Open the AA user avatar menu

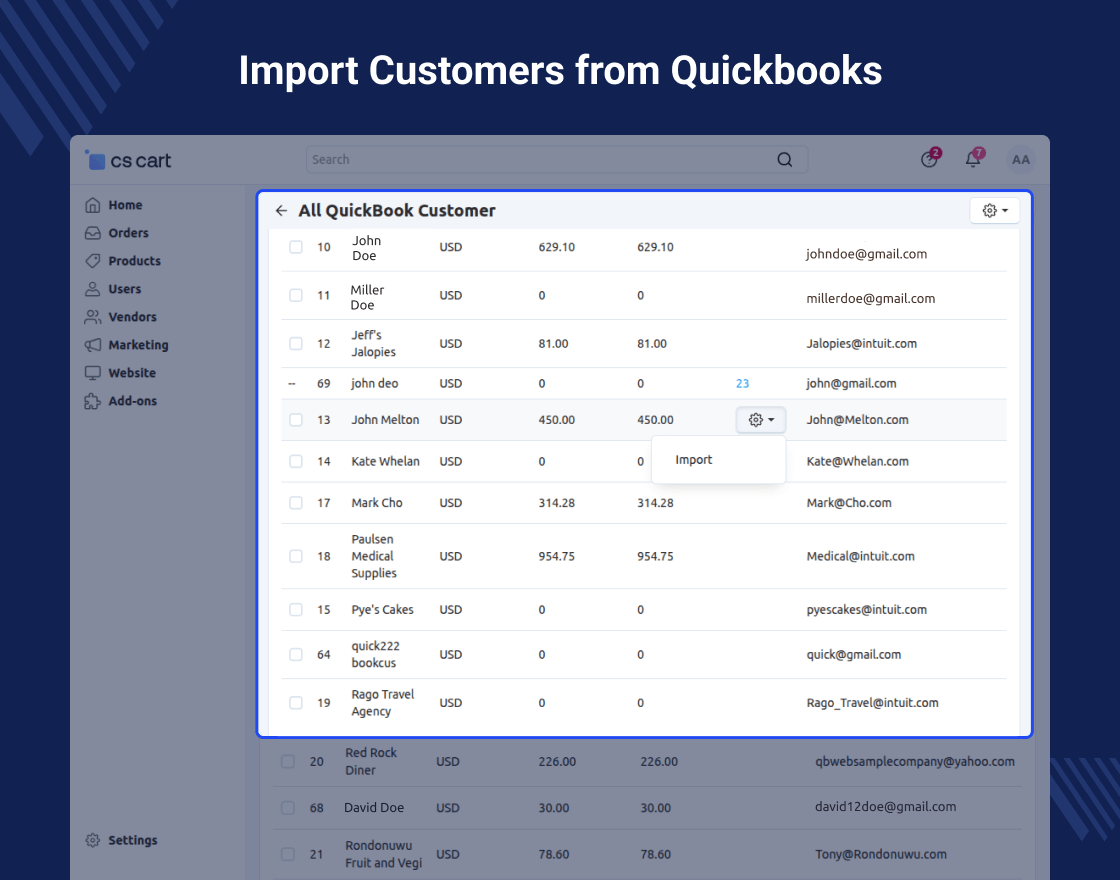(1021, 159)
